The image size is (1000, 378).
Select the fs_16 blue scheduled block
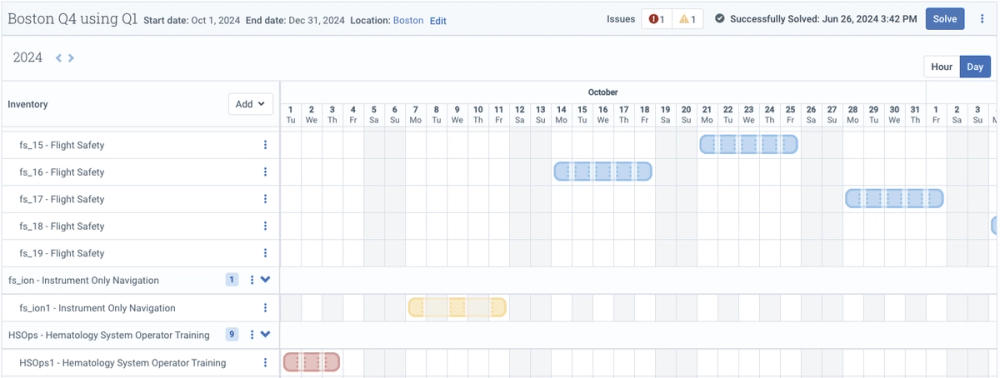point(603,171)
